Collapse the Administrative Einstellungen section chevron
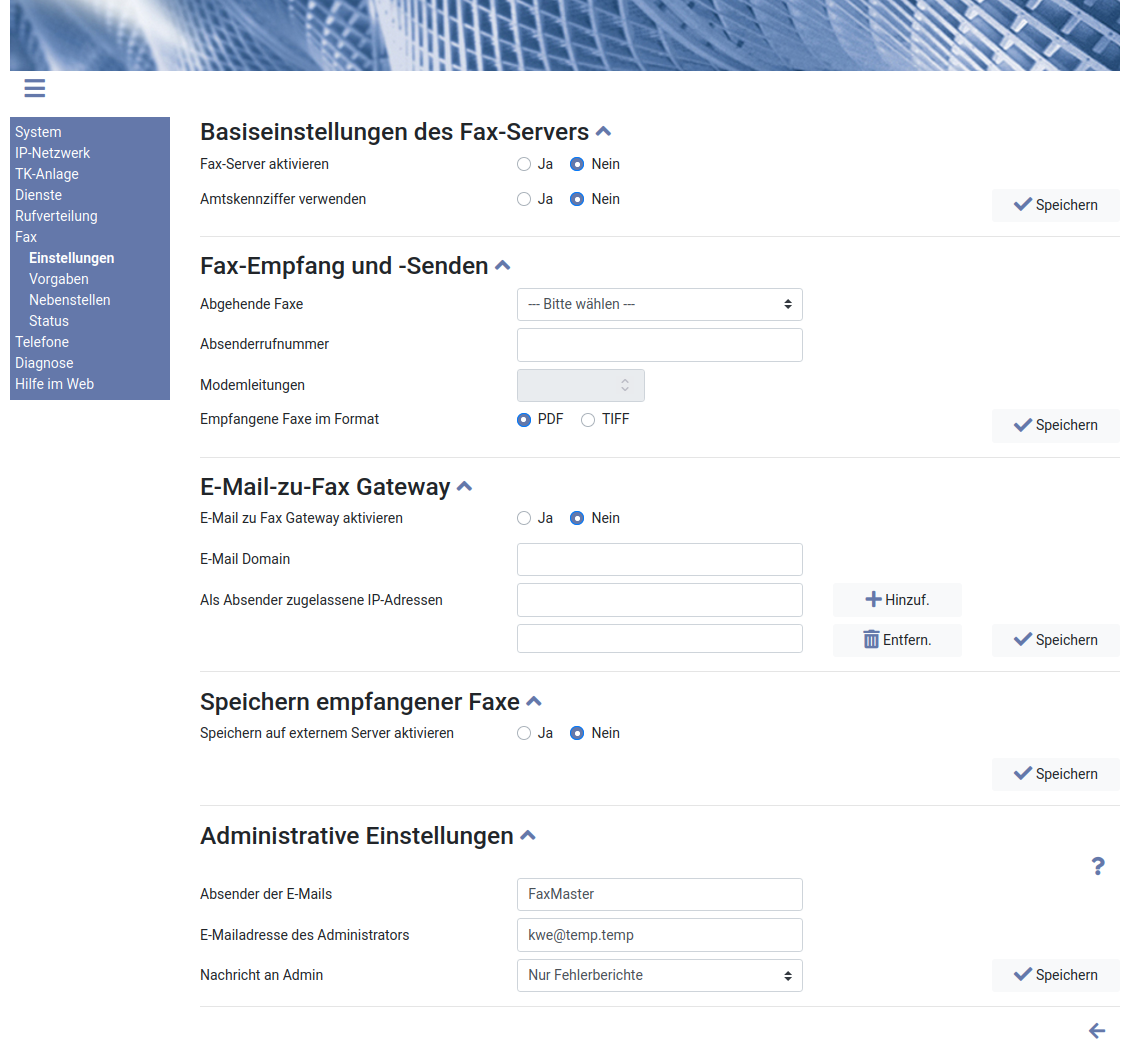This screenshot has width=1140, height=1046. (528, 836)
